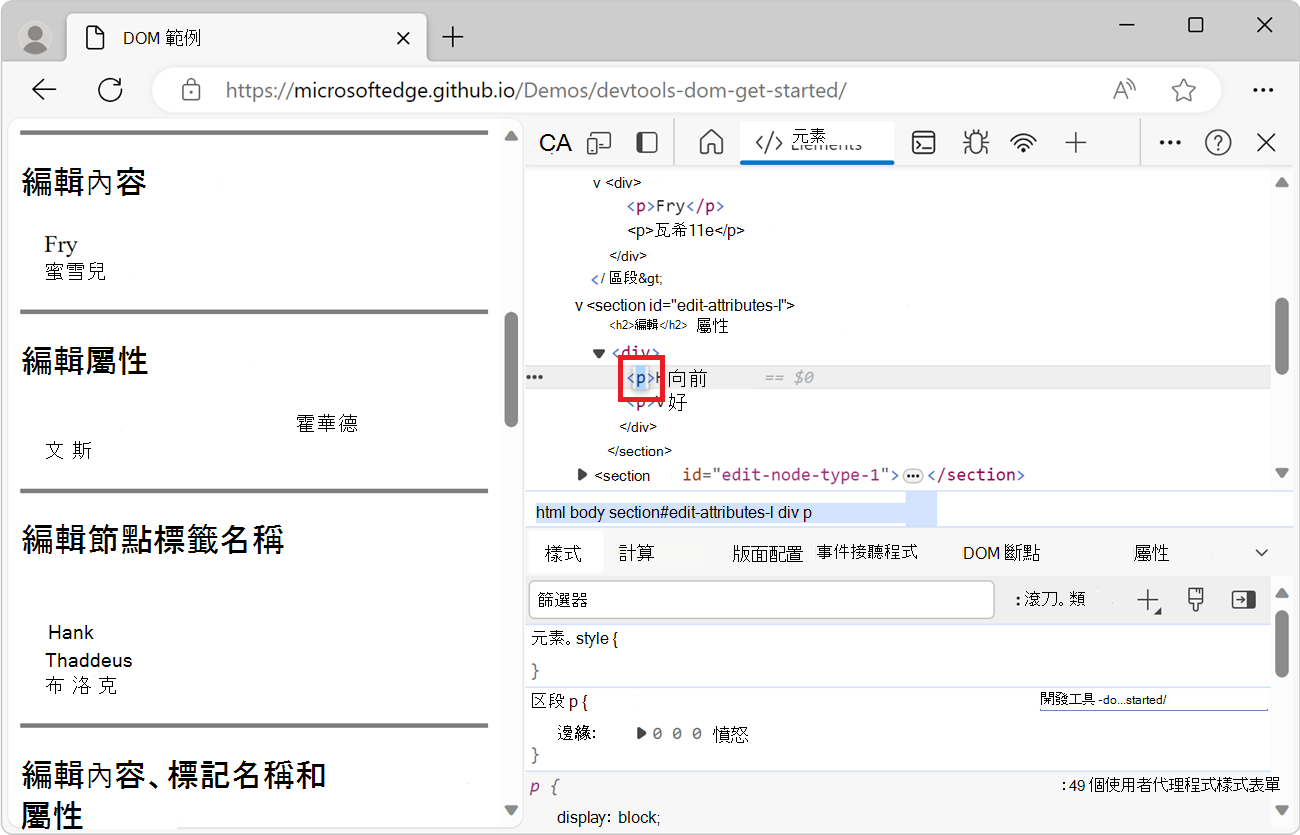Open the DOM 斷點 tab
Image resolution: width=1300 pixels, height=835 pixels.
point(1001,551)
